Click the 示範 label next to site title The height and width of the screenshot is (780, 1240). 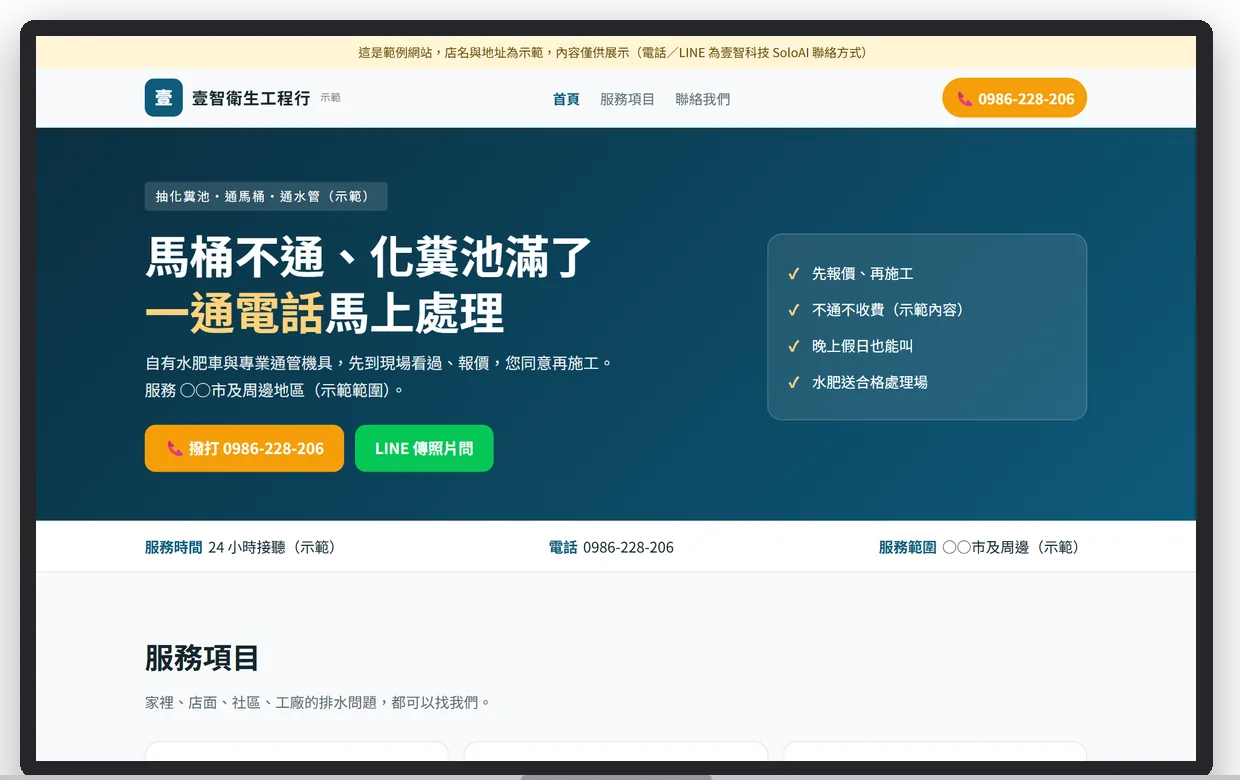coord(330,98)
